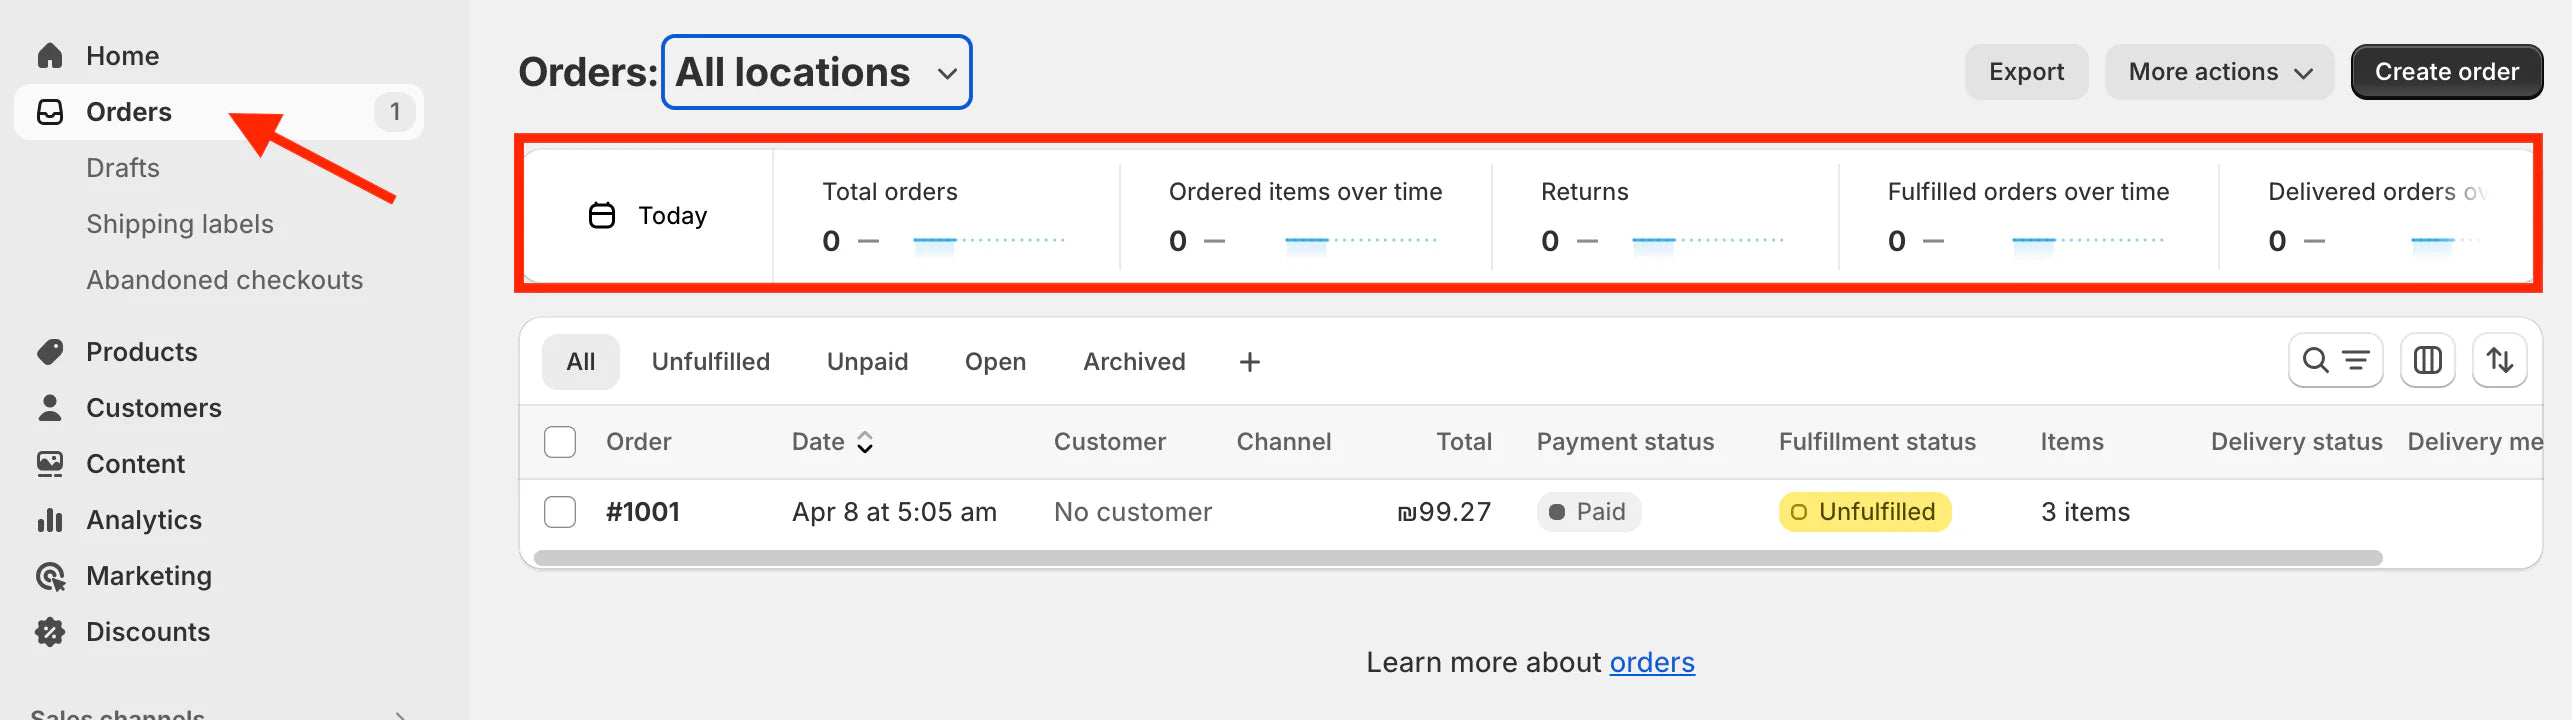Viewport: 2572px width, 720px height.
Task: Switch to the Open tab
Action: coord(995,362)
